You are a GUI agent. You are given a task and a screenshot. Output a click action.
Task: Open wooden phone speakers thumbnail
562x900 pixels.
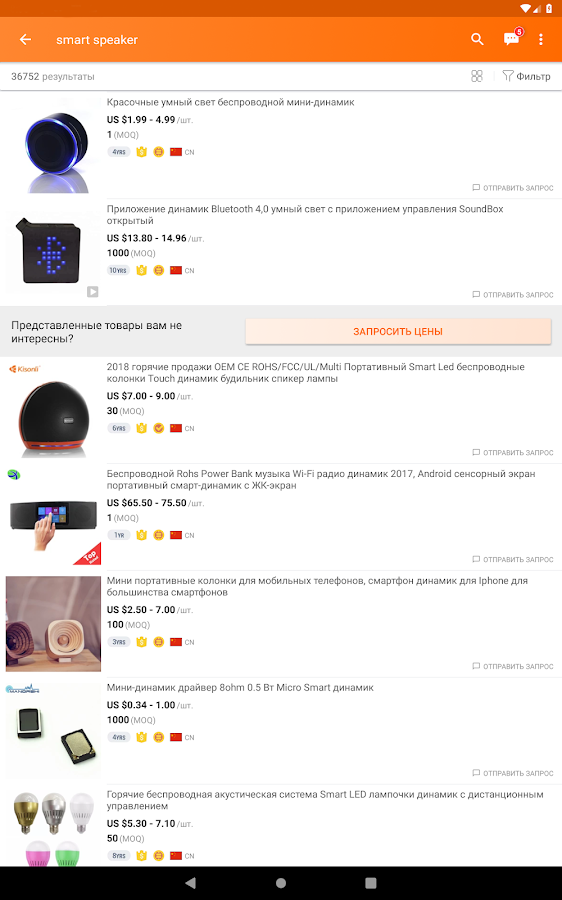[53, 624]
